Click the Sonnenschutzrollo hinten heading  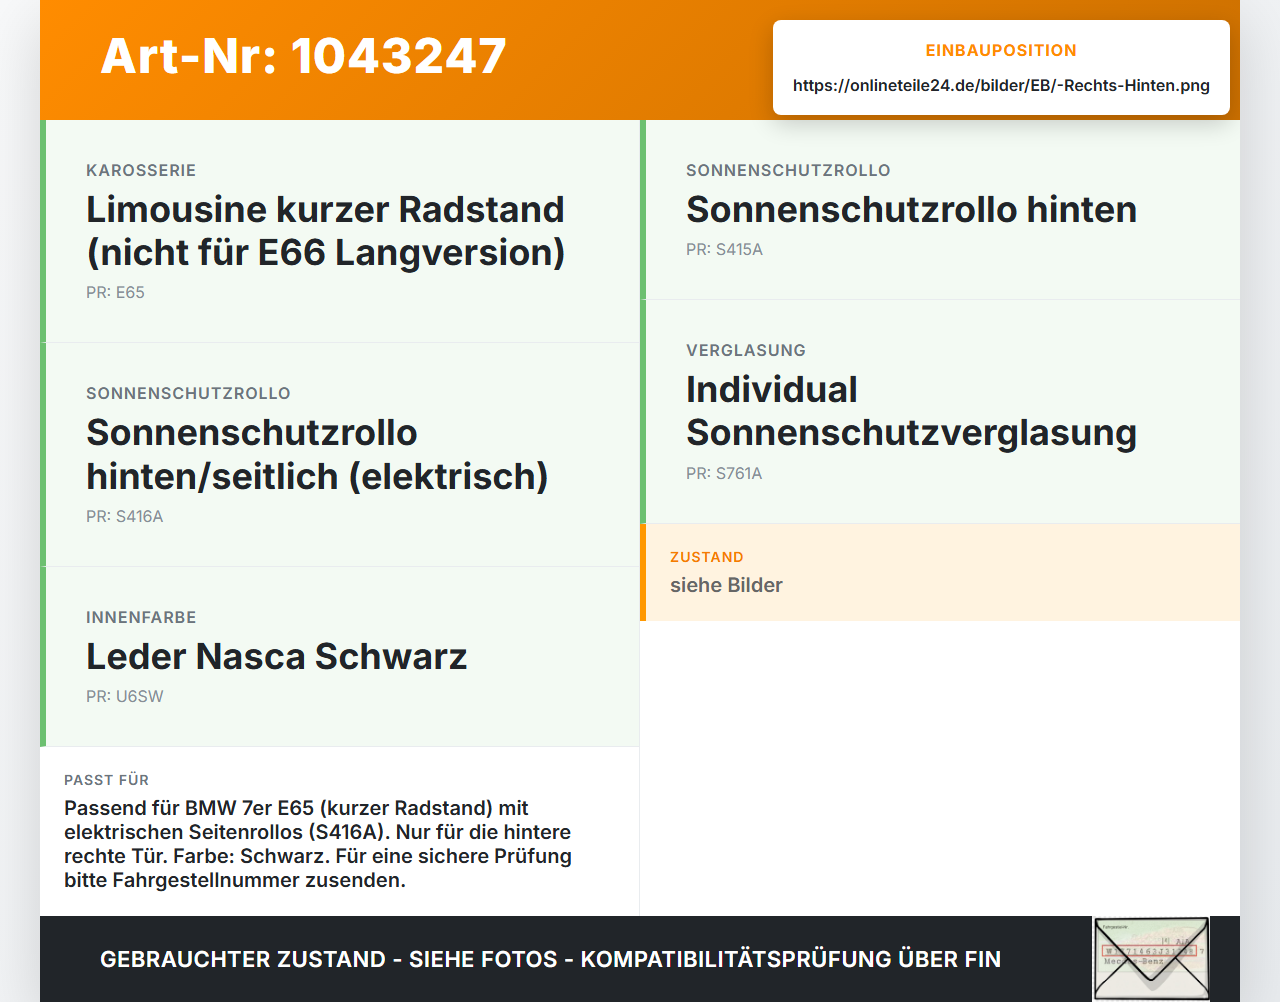(911, 209)
